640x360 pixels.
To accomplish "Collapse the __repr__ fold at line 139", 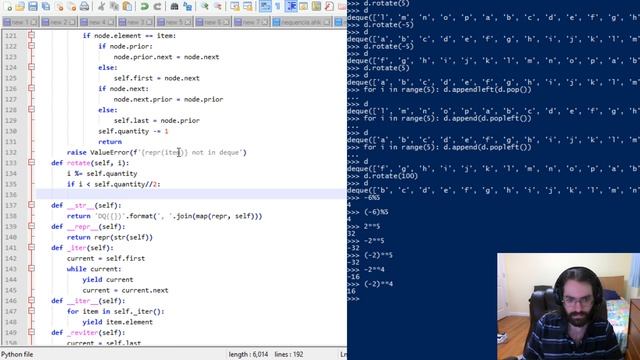I will (x=31, y=227).
